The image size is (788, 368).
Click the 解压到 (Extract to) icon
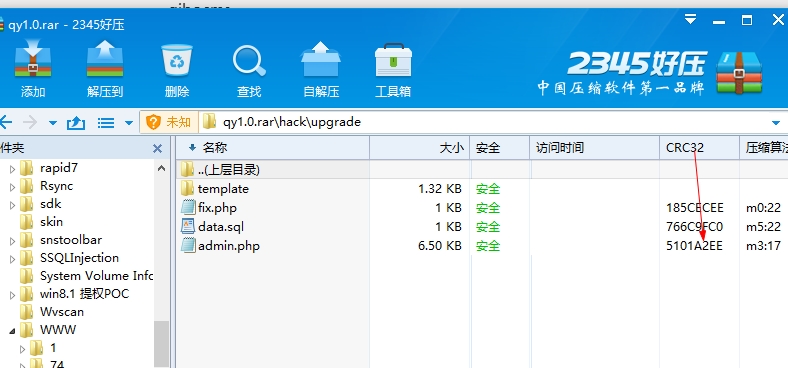105,60
